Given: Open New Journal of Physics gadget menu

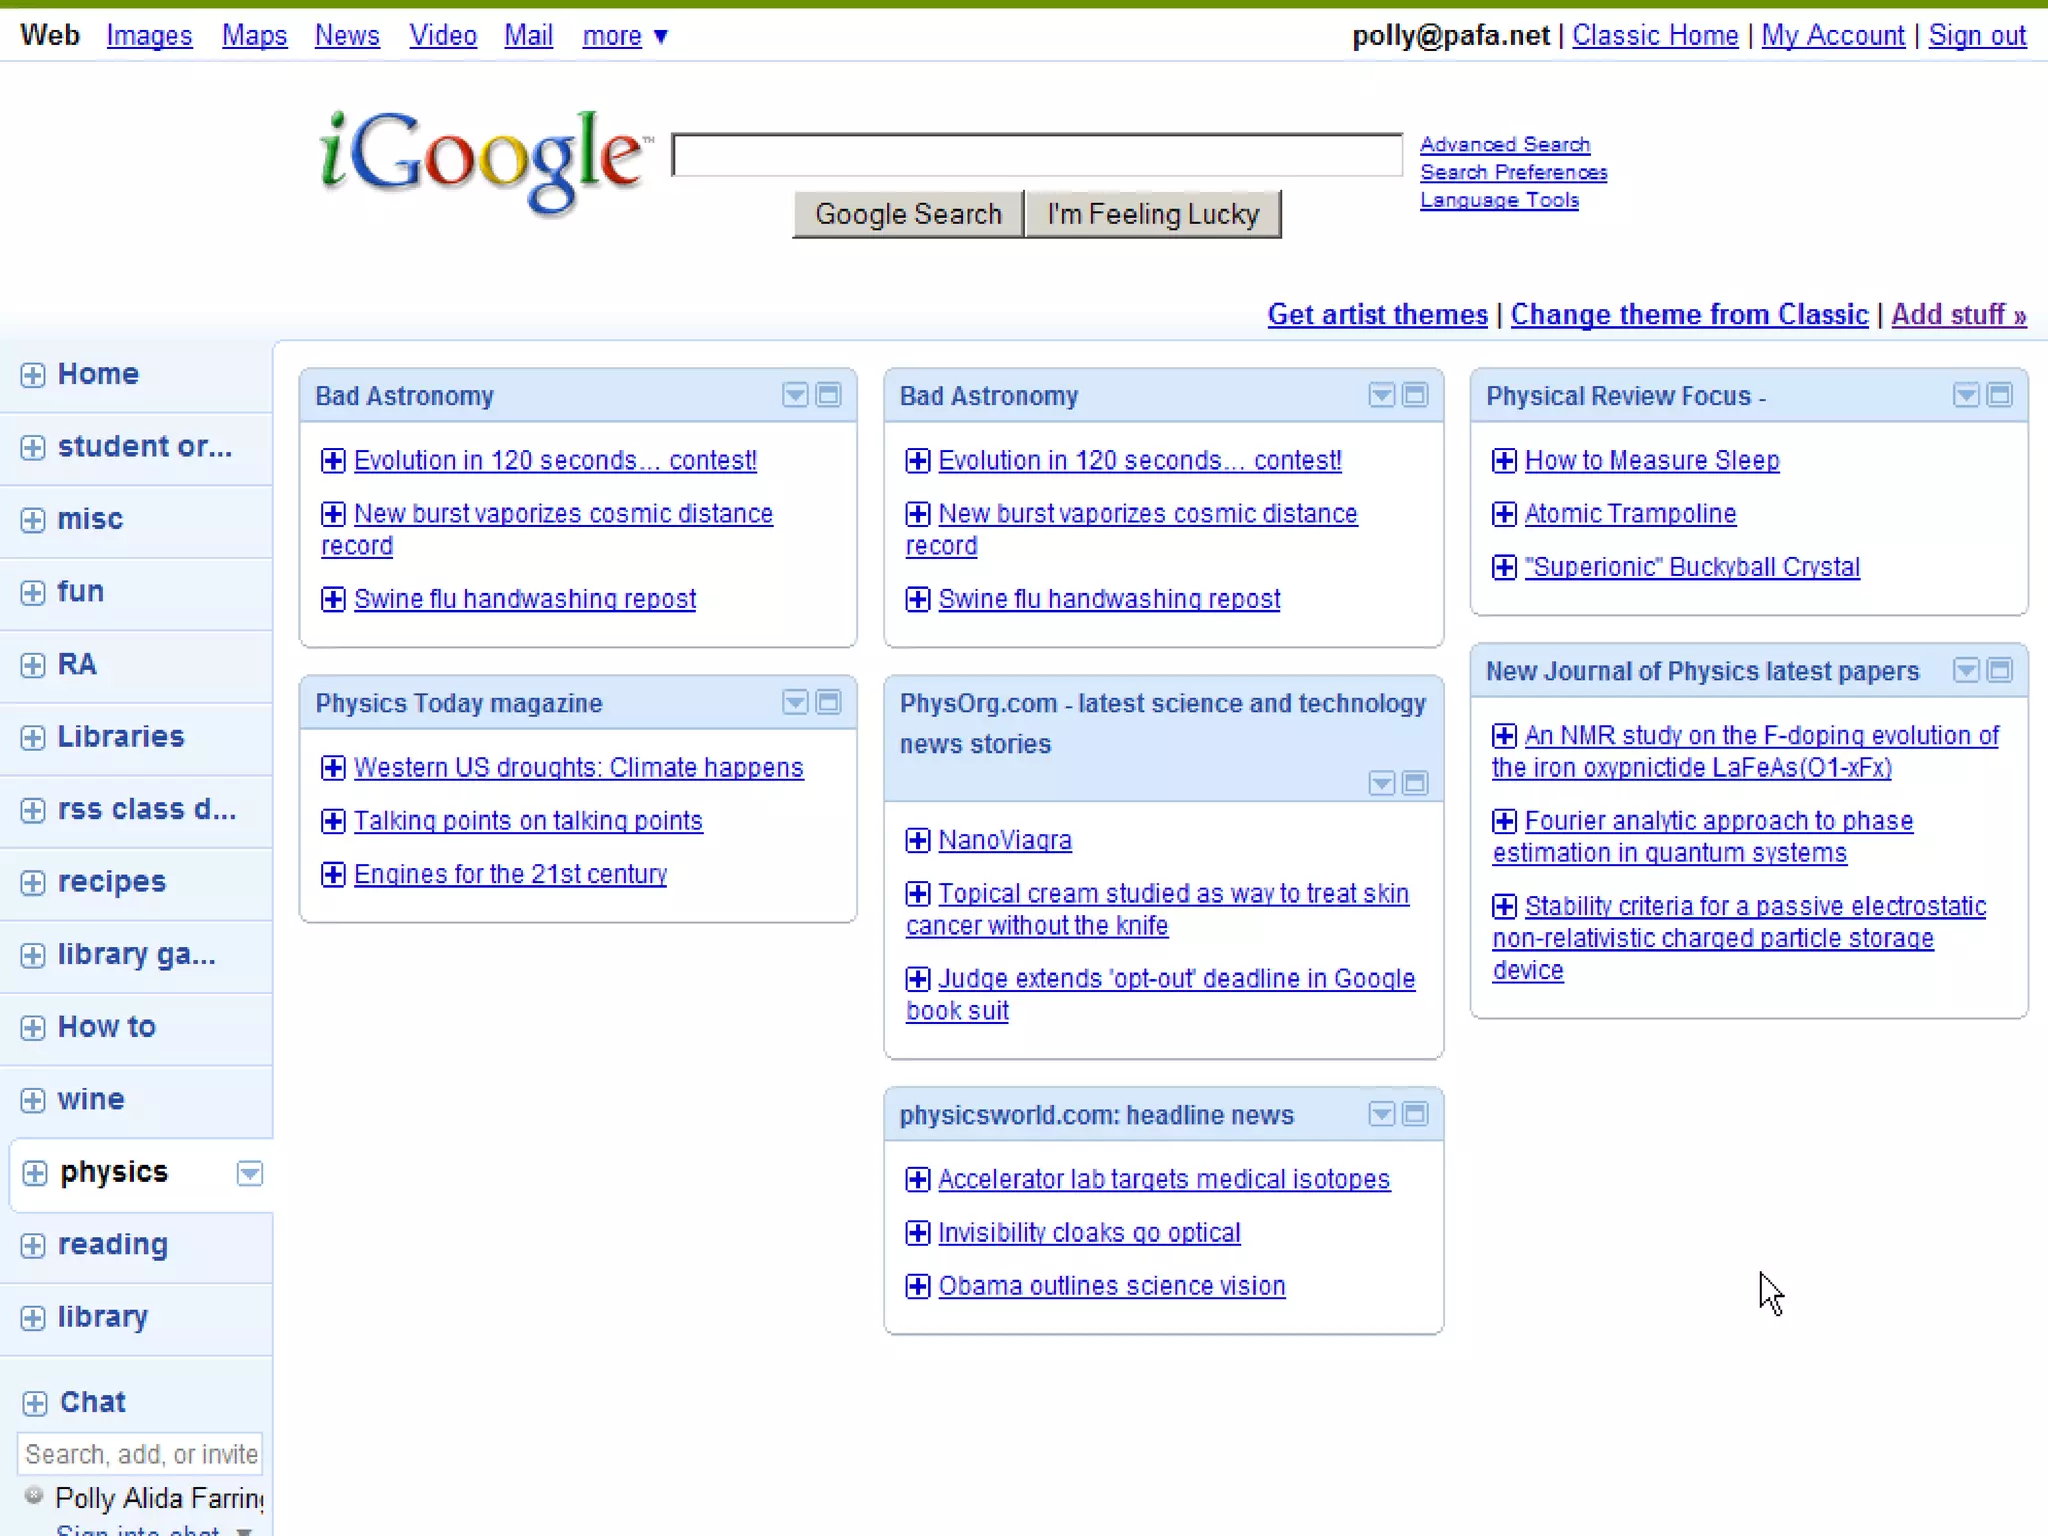Looking at the screenshot, I should pyautogui.click(x=1965, y=670).
